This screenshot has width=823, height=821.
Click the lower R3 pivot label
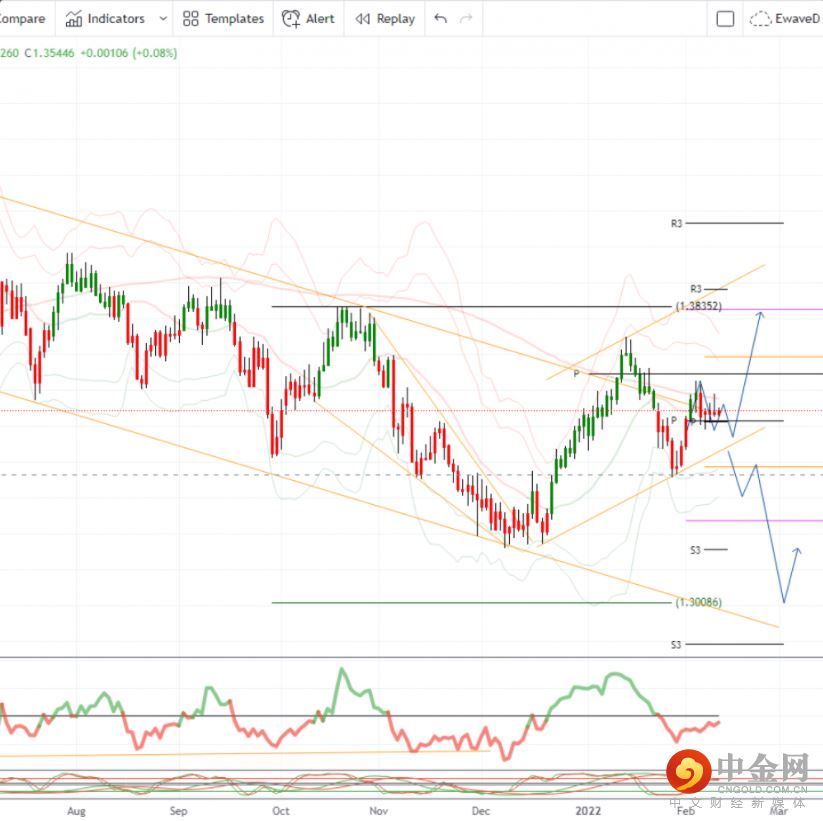(x=695, y=289)
